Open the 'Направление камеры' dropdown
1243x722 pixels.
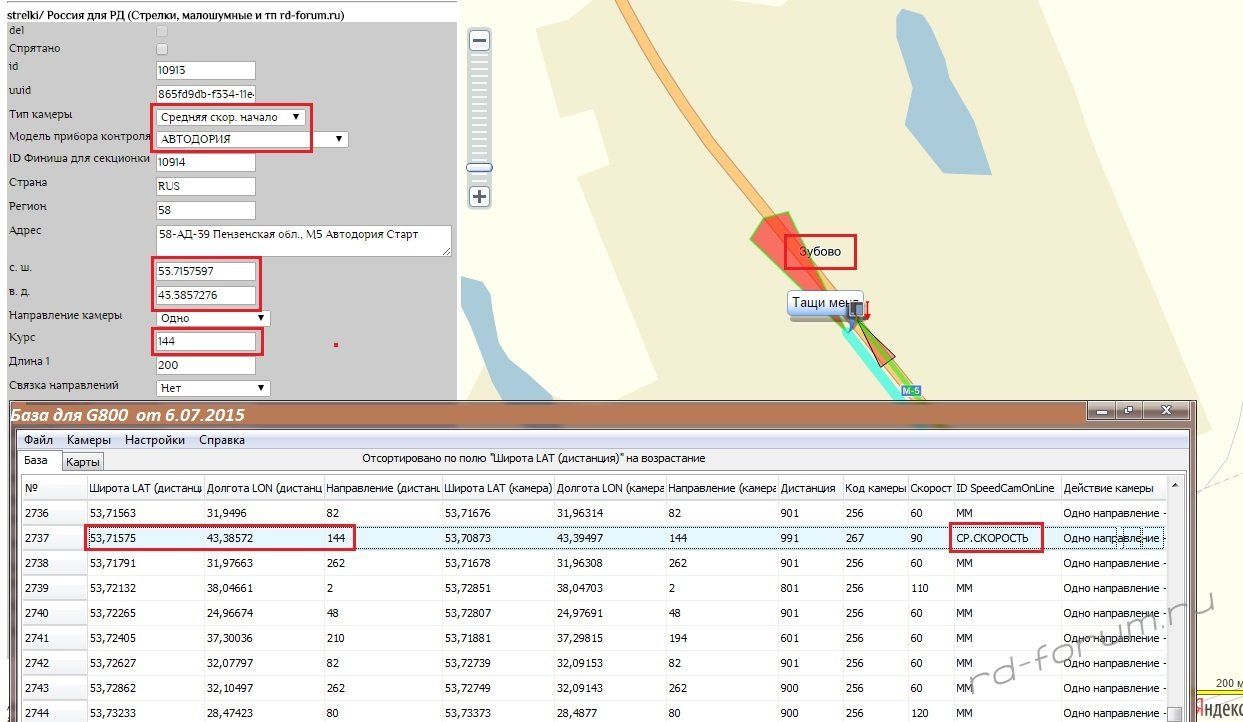coord(213,318)
